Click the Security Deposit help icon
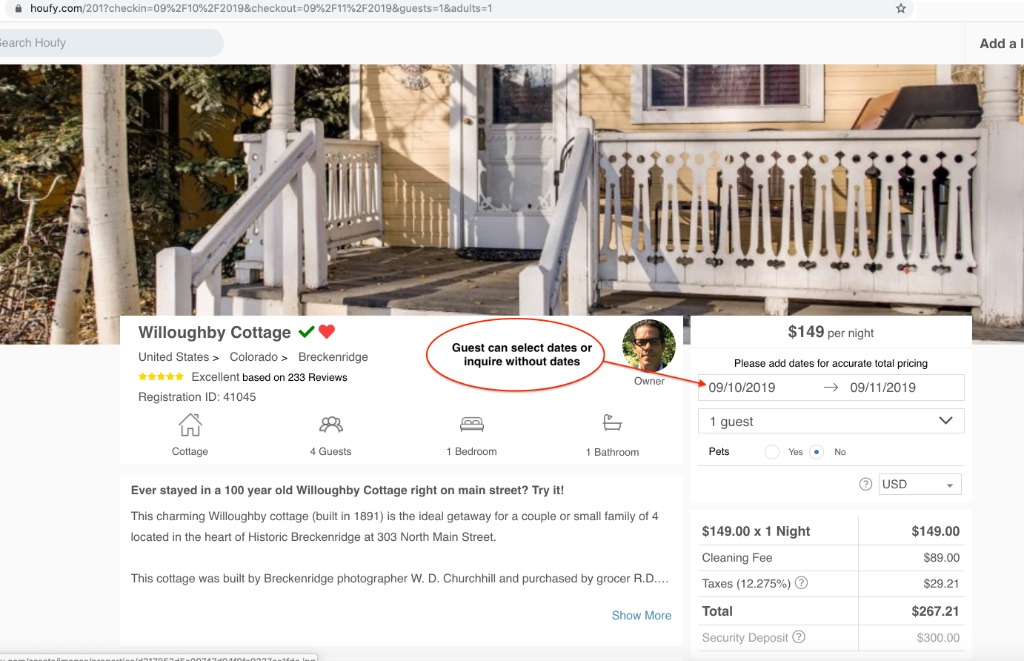Viewport: 1024px width, 661px height. (798, 637)
